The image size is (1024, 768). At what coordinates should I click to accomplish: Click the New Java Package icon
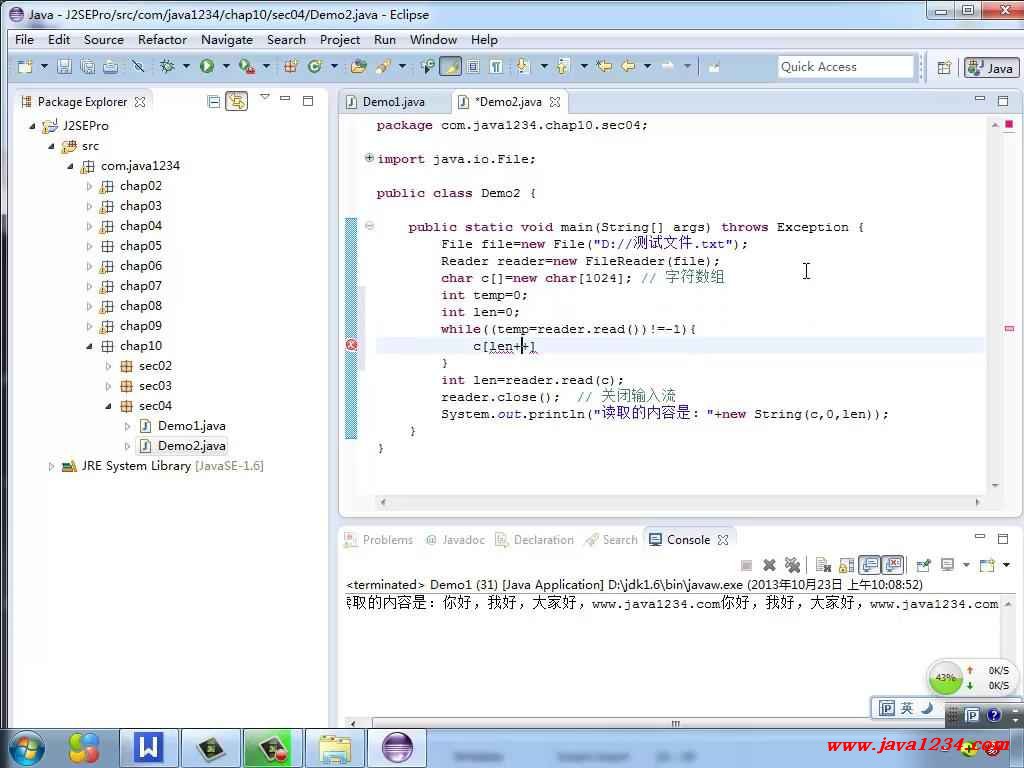click(x=291, y=66)
